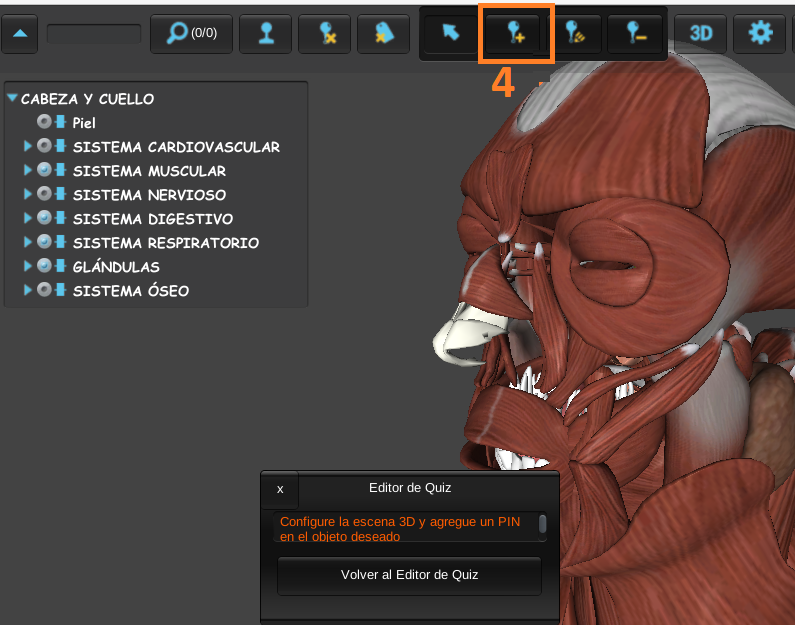
Task: Expand SISTEMA RESPIRATORIO node
Action: [x=28, y=242]
